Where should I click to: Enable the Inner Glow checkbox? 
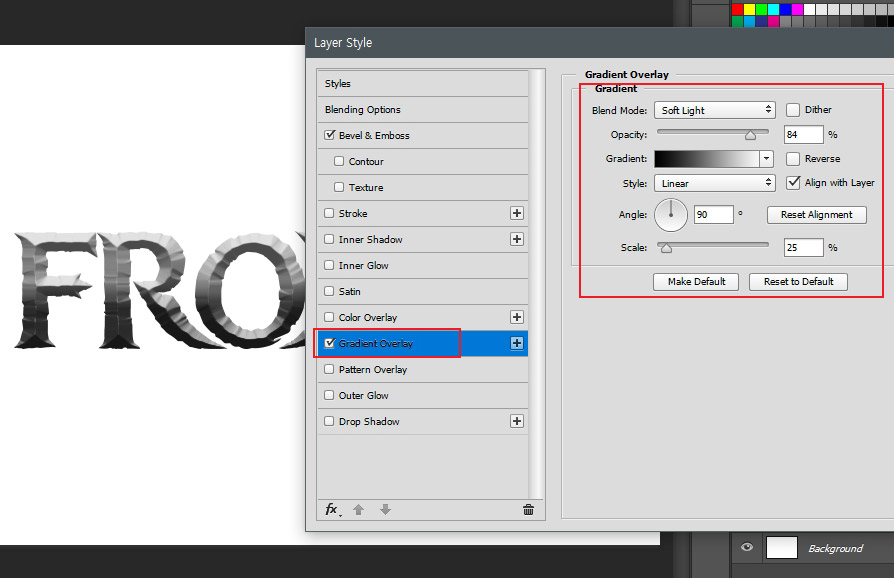tap(329, 265)
